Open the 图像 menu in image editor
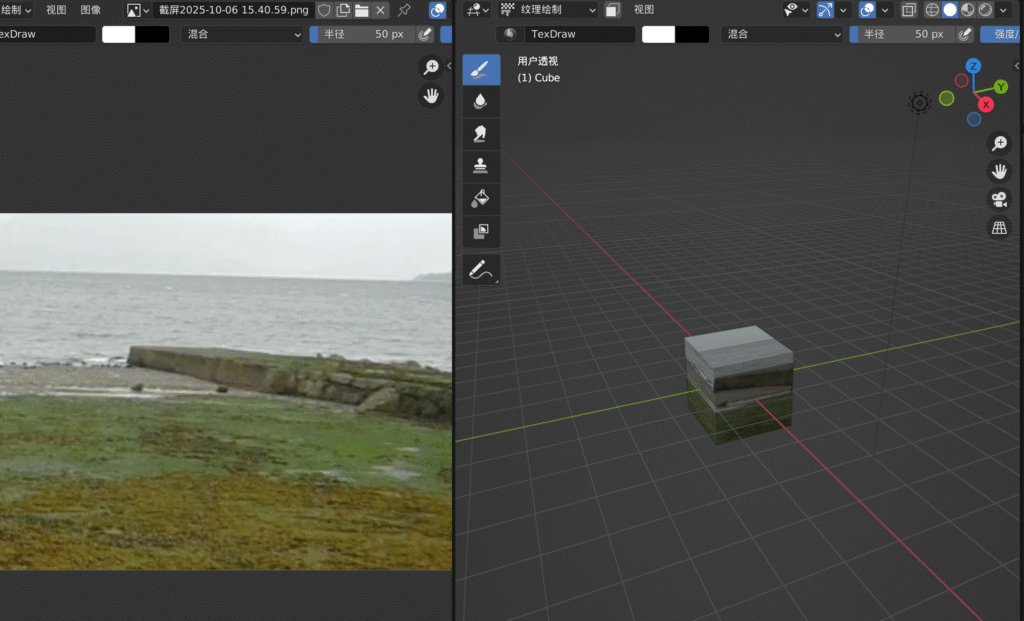This screenshot has height=621, width=1024. [91, 10]
